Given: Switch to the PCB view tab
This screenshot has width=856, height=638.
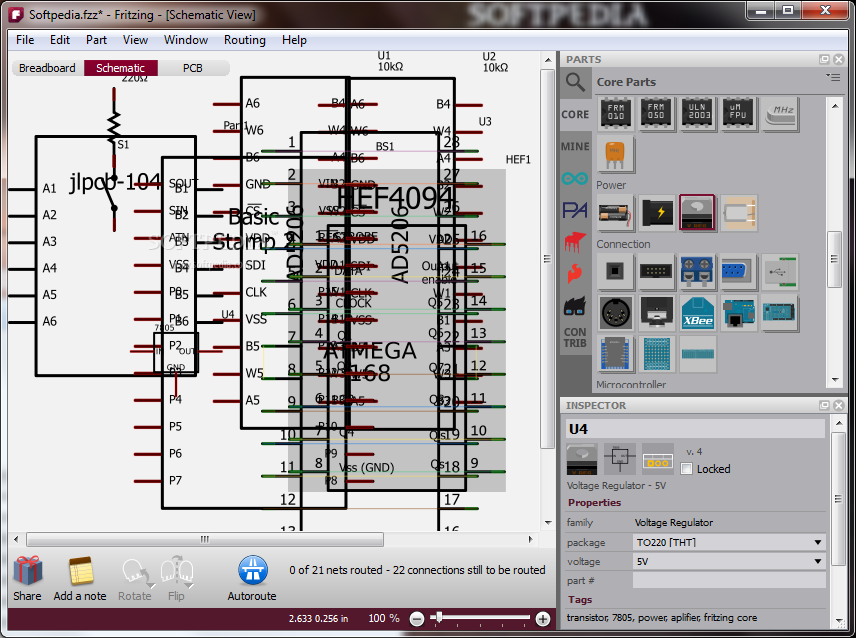Looking at the screenshot, I should click(x=193, y=68).
